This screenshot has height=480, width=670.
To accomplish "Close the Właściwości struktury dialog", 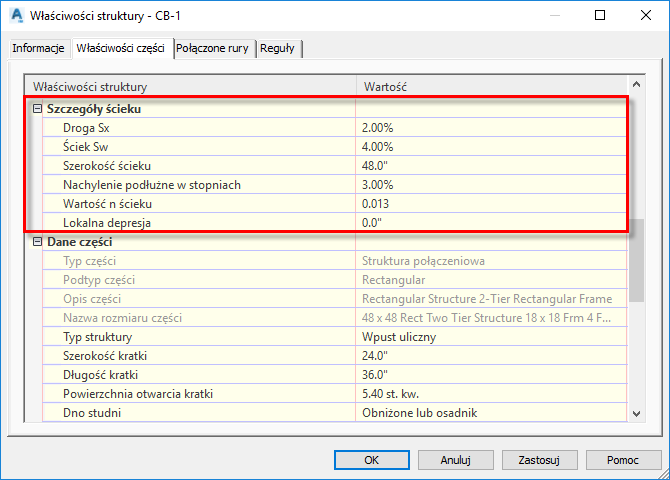I will click(646, 15).
